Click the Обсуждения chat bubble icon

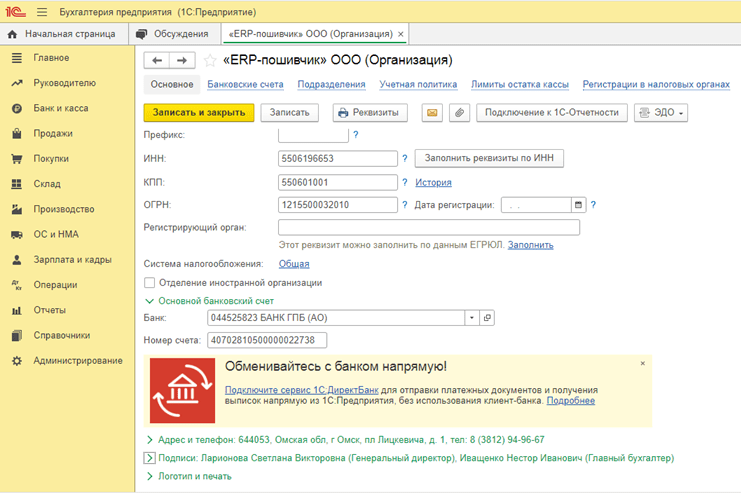pyautogui.click(x=141, y=34)
